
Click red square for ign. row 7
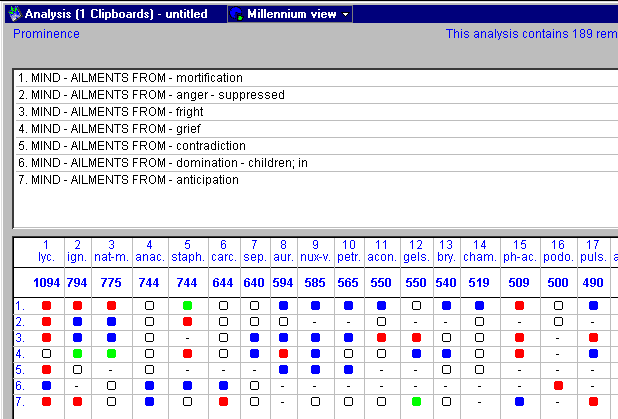tap(78, 402)
